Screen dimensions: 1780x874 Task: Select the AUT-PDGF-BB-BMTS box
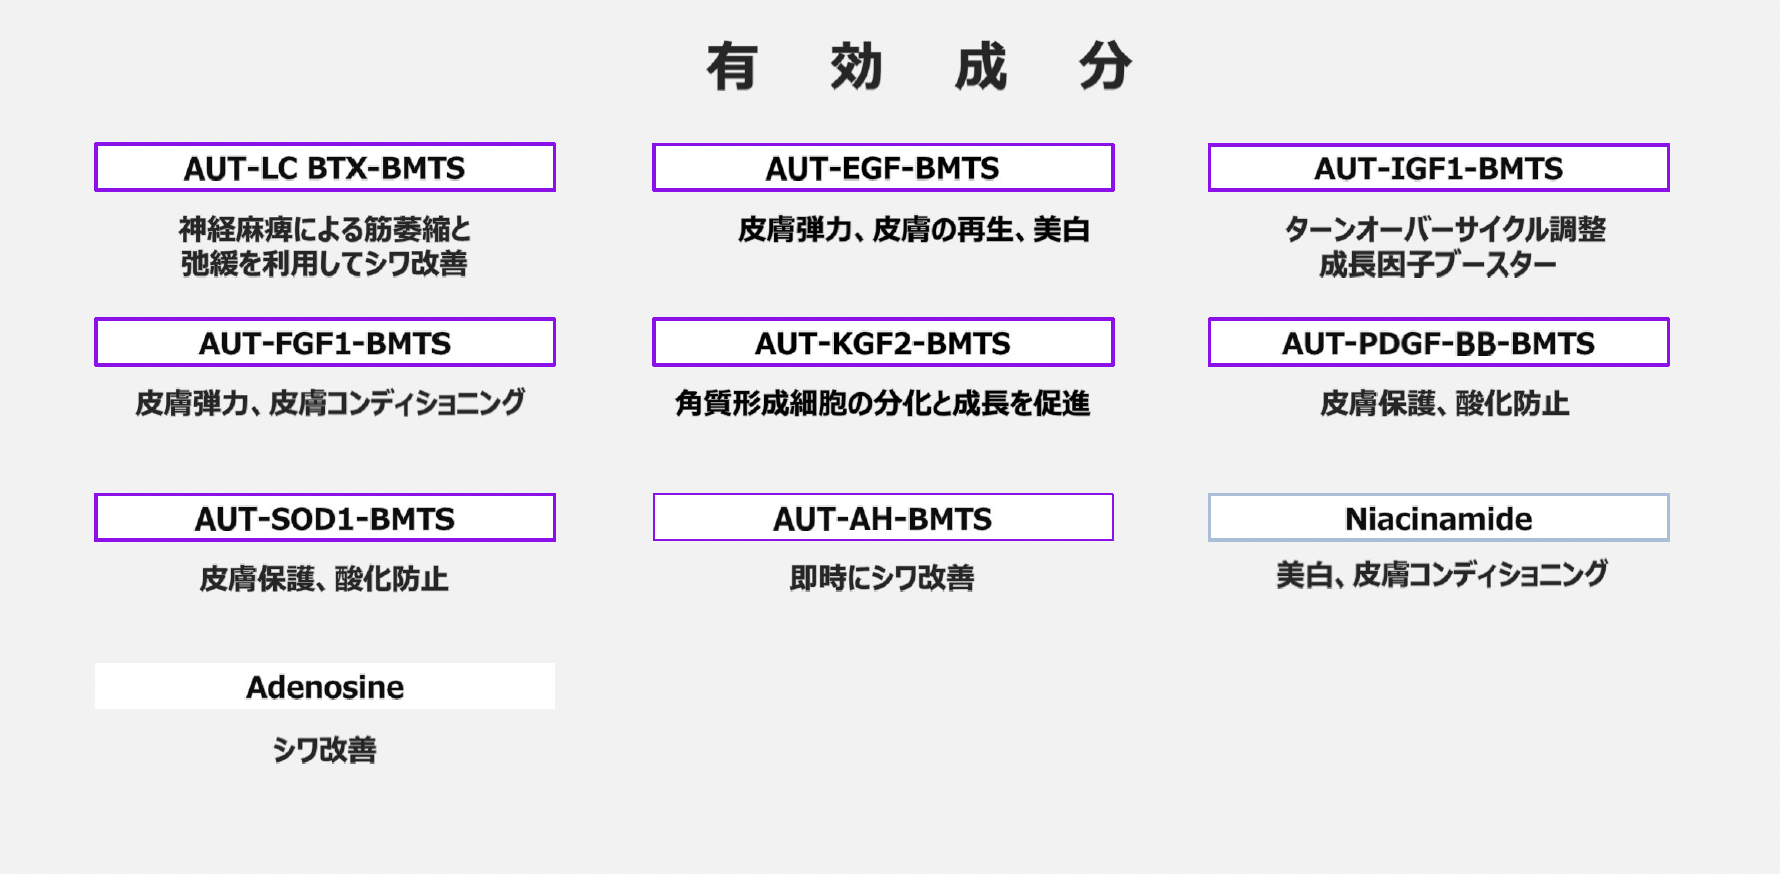(1438, 343)
